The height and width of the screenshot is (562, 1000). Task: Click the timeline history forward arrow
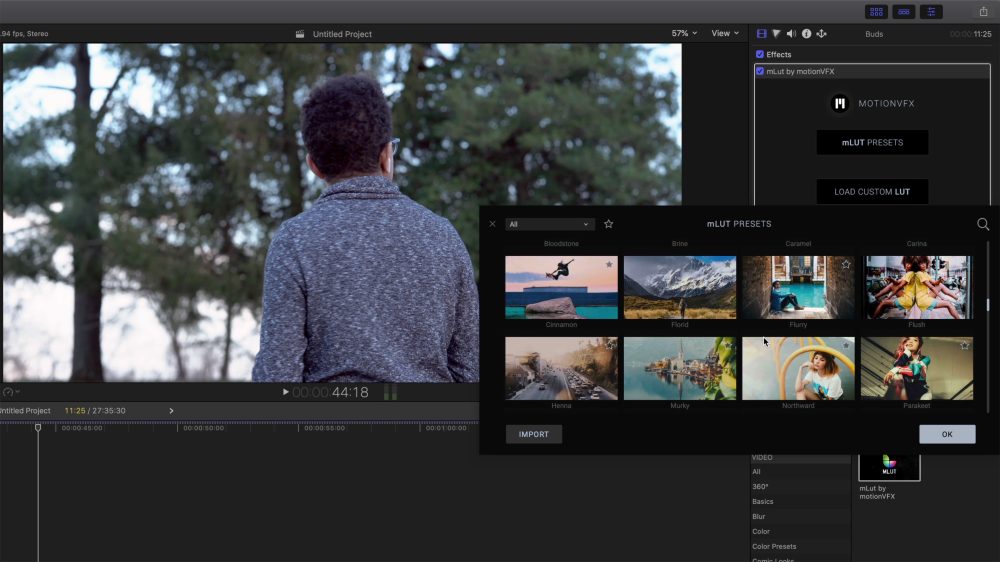coord(171,411)
